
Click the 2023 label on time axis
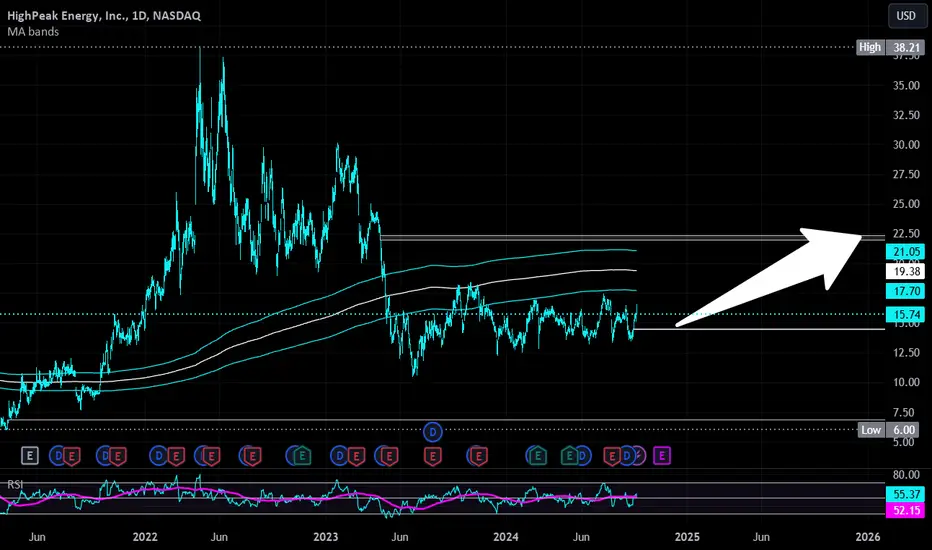[326, 537]
